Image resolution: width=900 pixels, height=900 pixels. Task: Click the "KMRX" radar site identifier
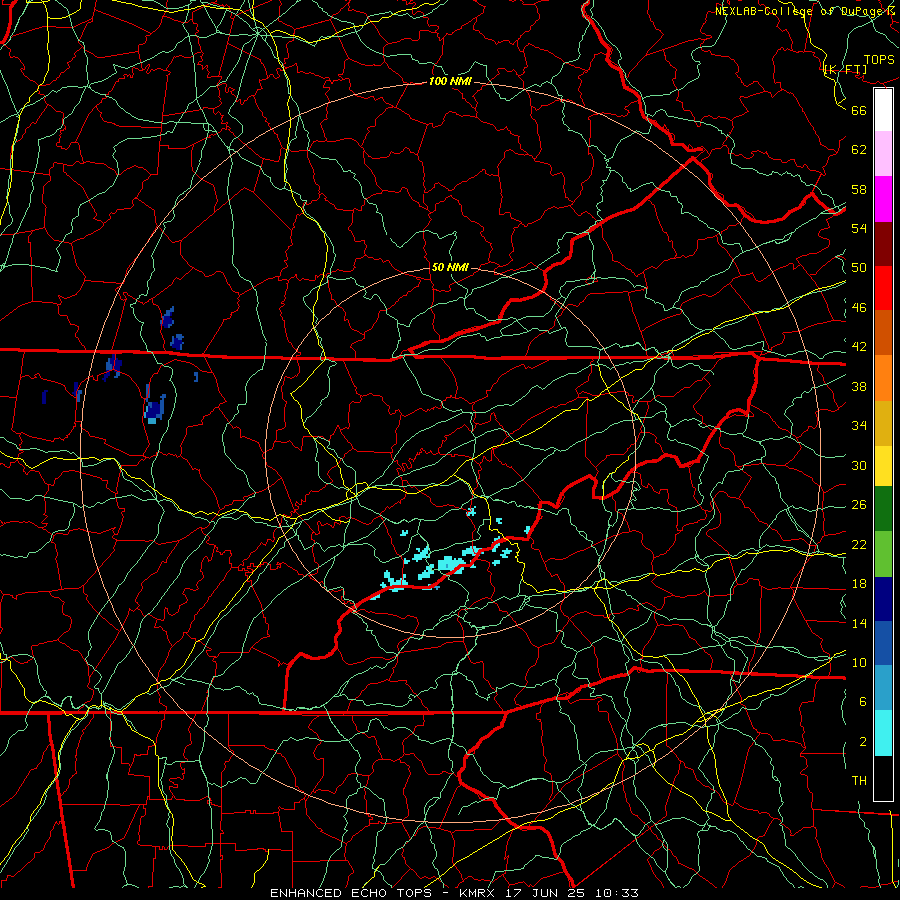point(477,893)
